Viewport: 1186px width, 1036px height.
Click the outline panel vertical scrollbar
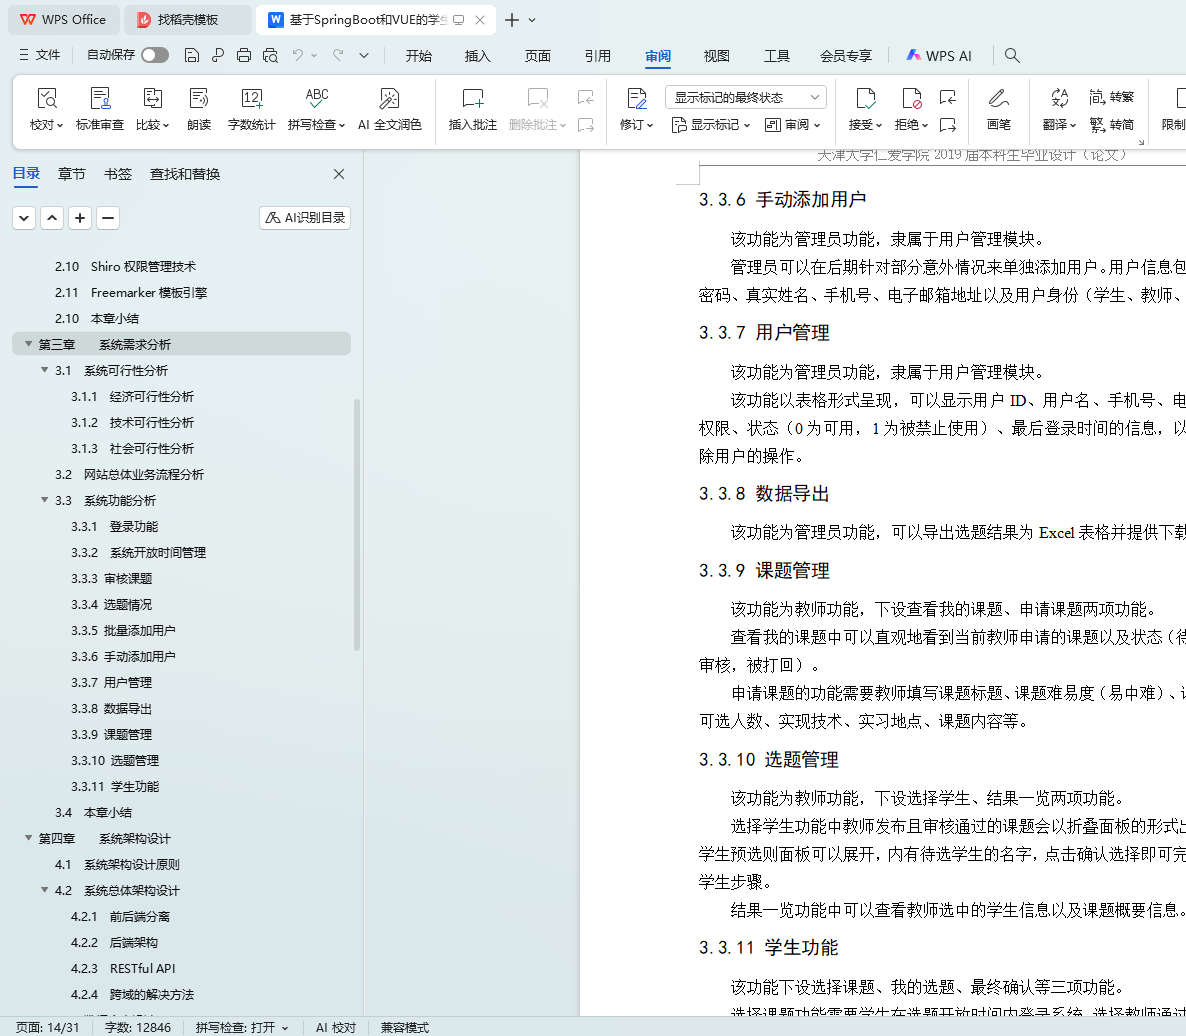coord(357,525)
